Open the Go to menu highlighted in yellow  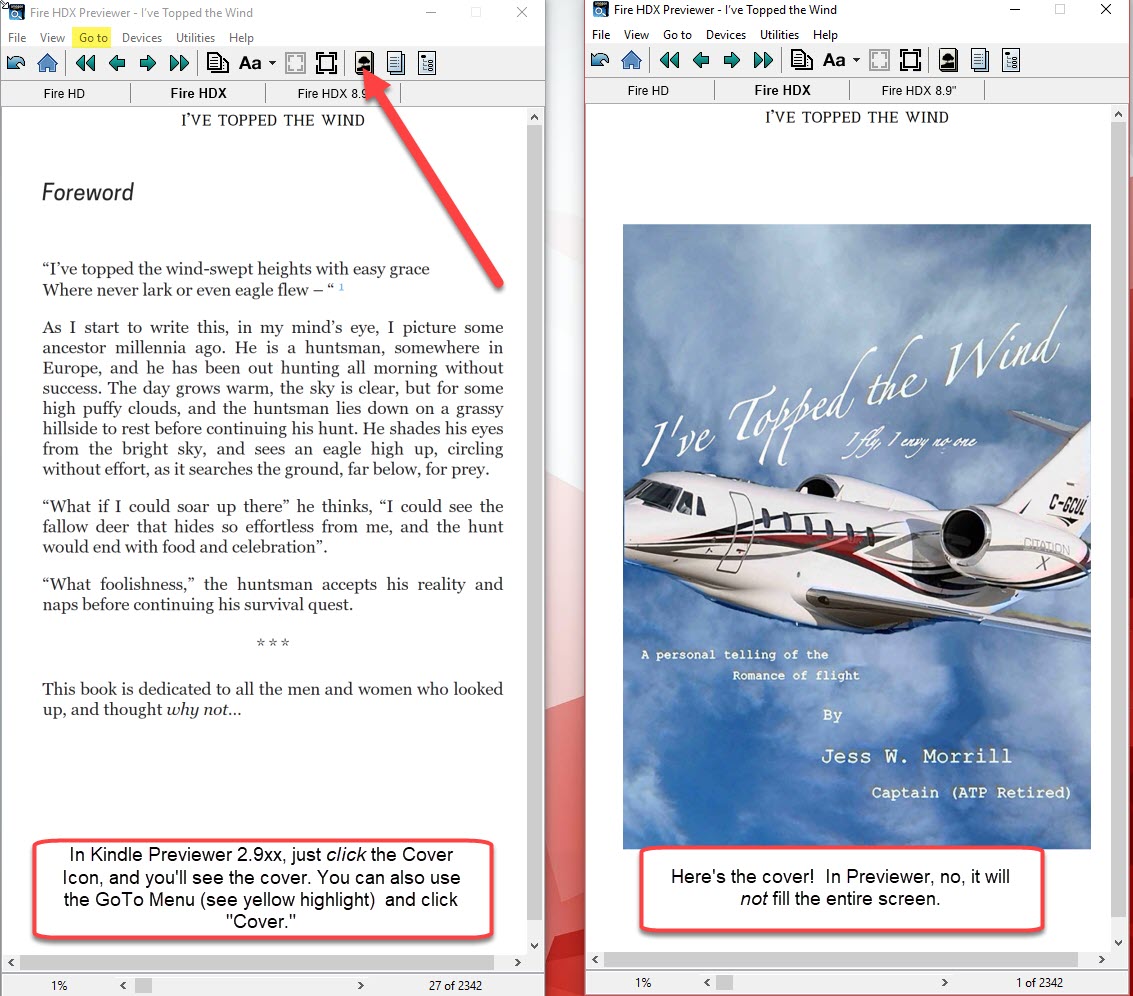[x=92, y=38]
